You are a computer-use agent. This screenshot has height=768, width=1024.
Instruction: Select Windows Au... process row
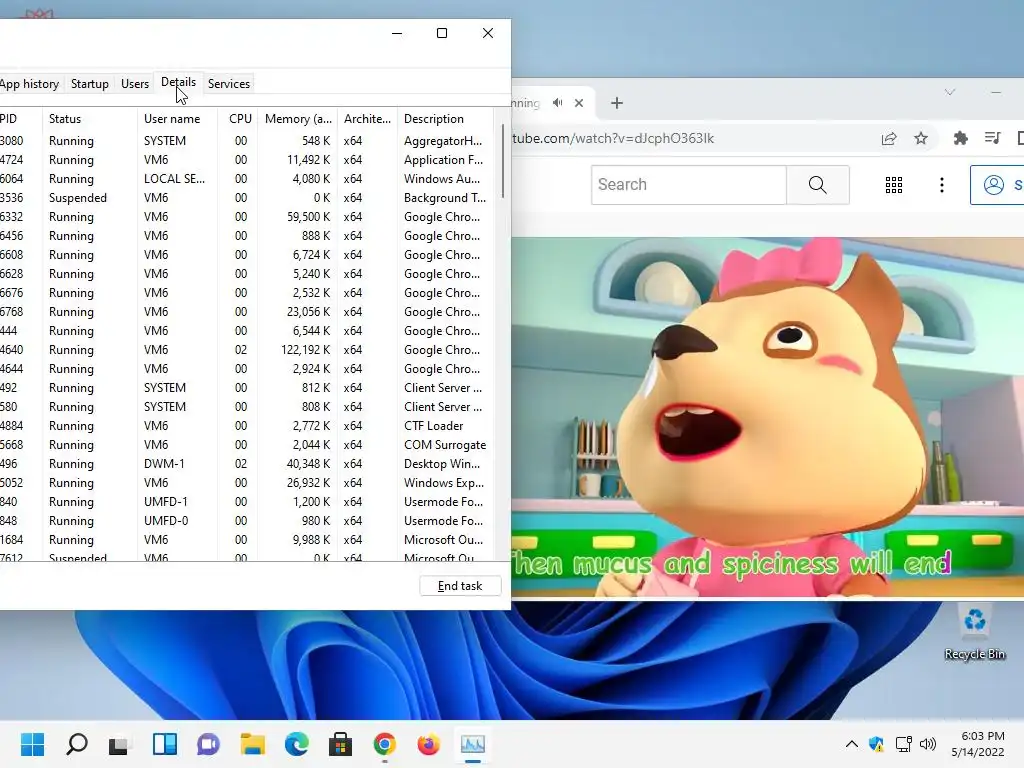(247, 179)
